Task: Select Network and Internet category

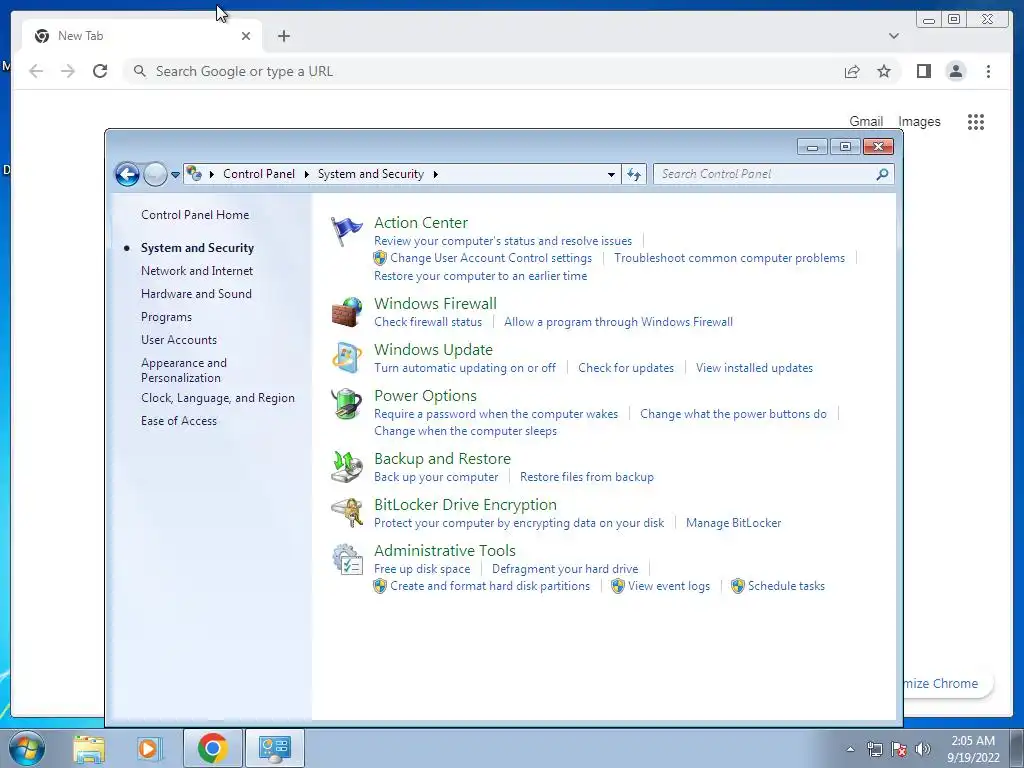Action: click(197, 270)
